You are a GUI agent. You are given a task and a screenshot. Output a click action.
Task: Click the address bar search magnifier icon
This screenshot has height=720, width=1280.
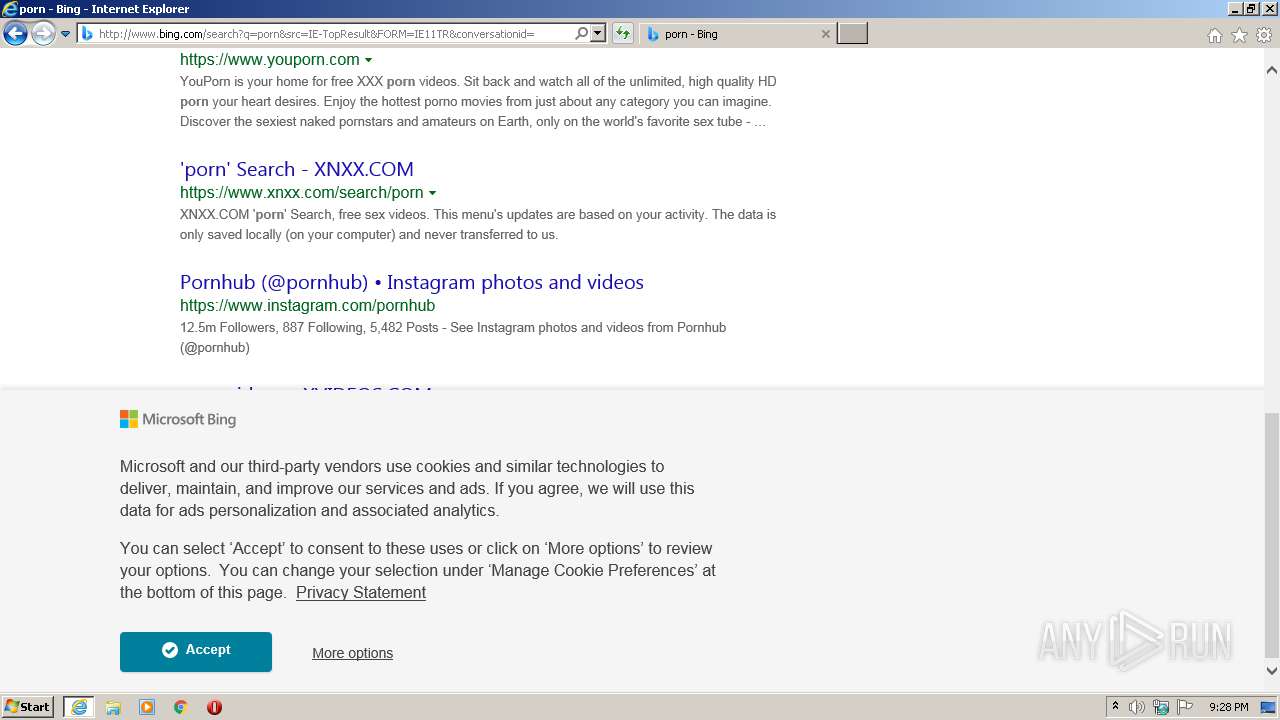[x=581, y=34]
